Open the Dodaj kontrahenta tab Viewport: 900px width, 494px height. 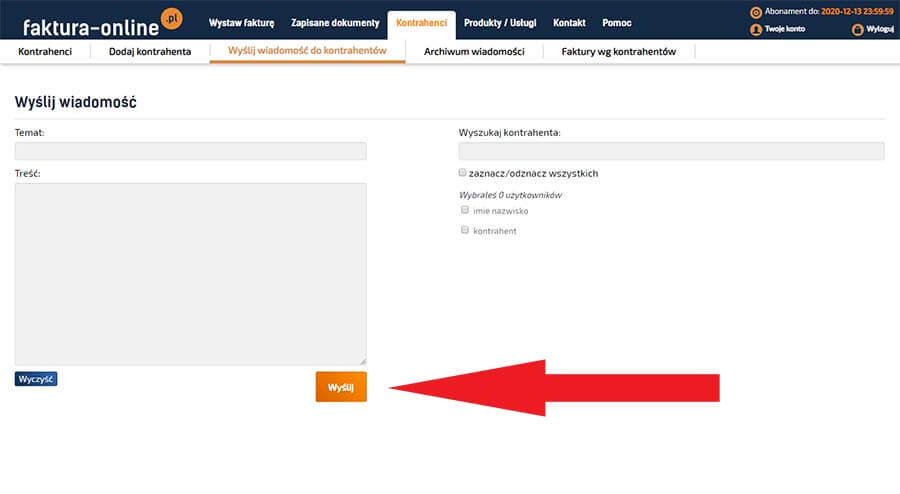click(150, 52)
